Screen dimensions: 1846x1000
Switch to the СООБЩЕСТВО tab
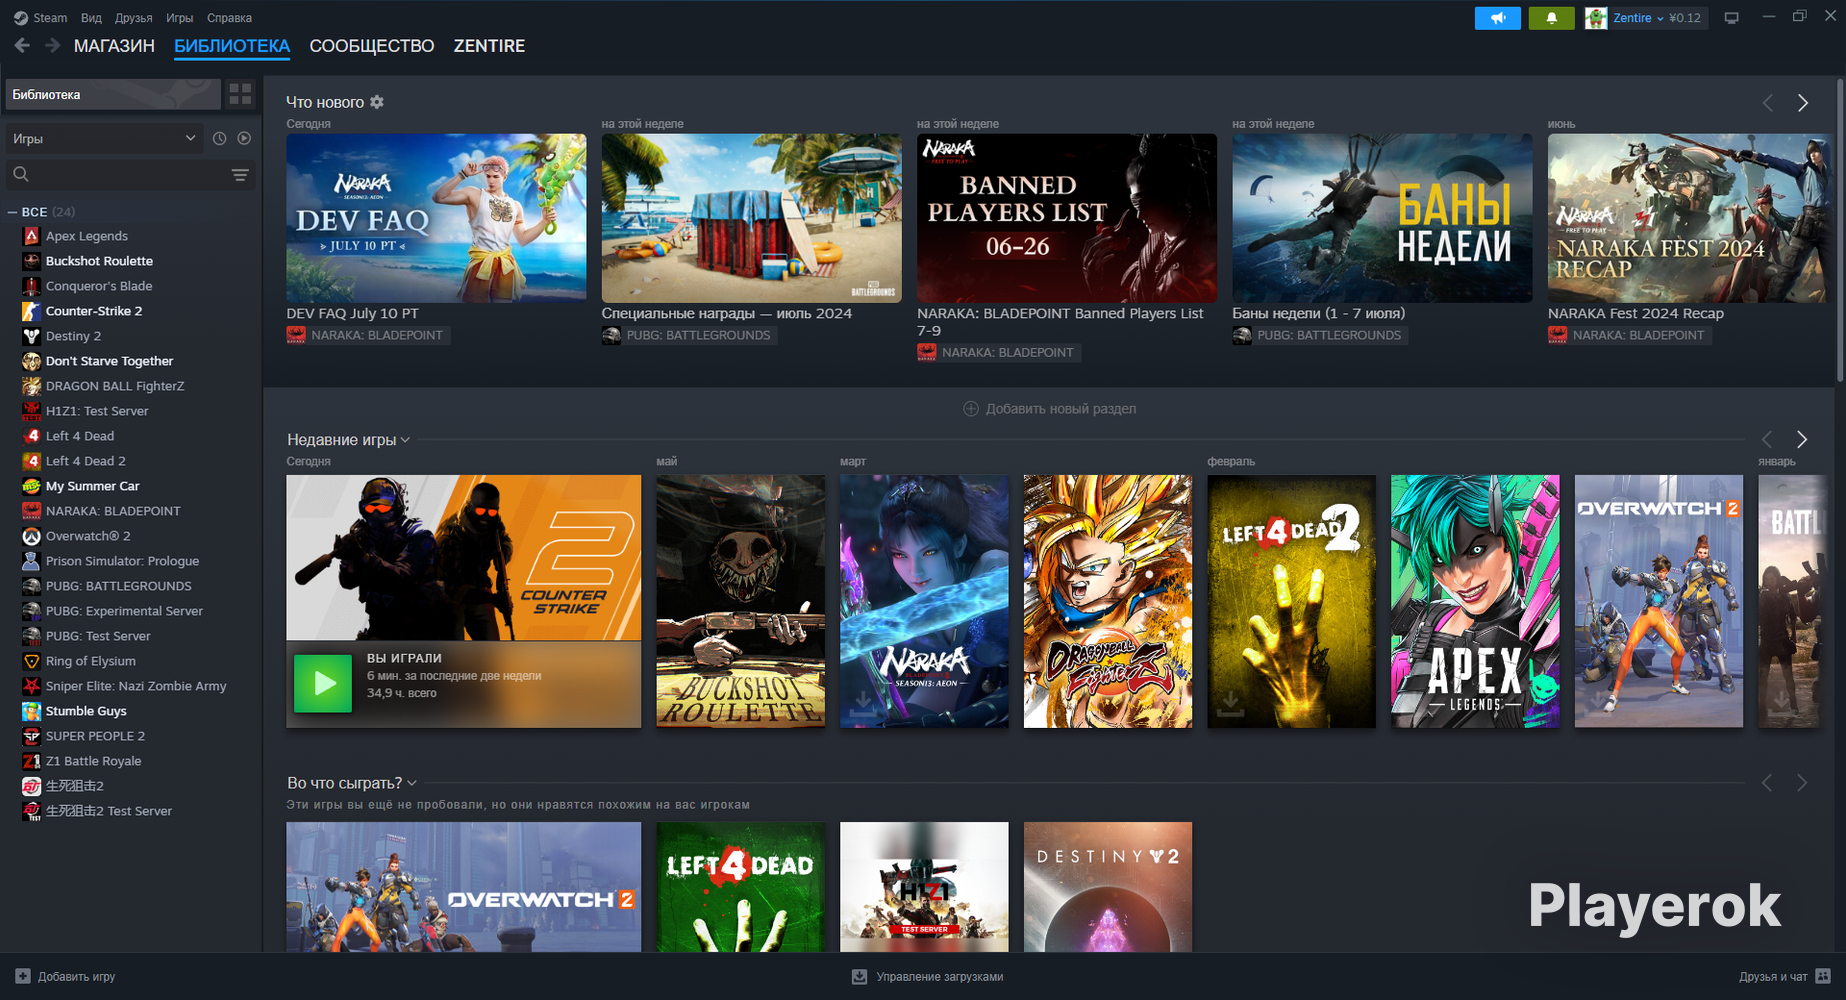[x=372, y=46]
